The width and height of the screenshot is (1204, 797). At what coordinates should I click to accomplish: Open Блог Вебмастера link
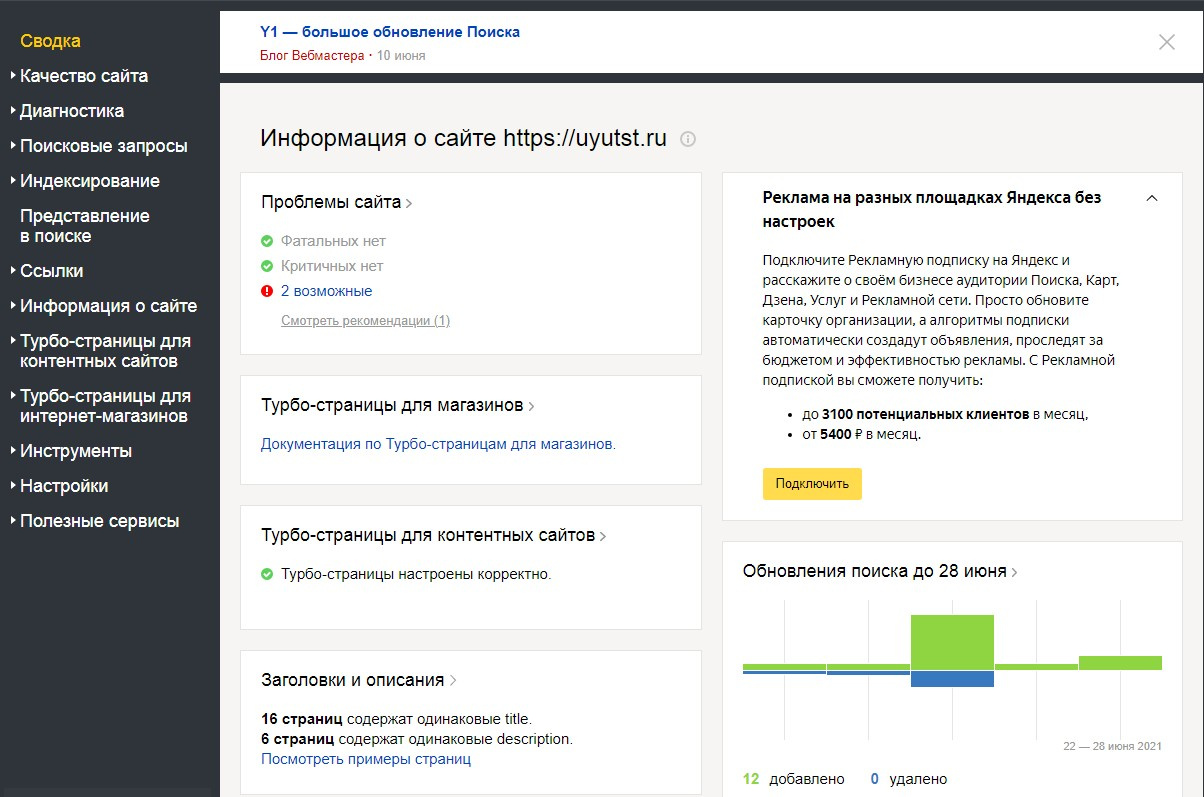(x=312, y=56)
